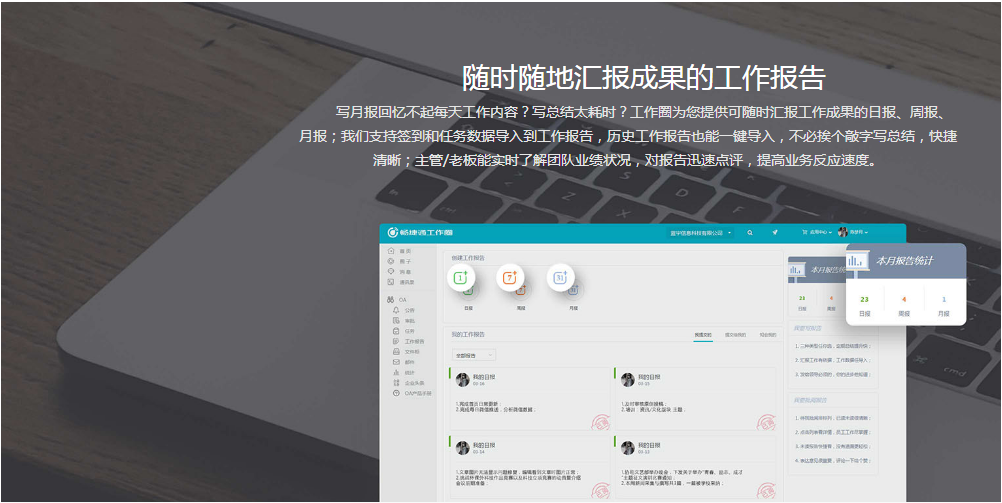The width and height of the screenshot is (1002, 503).
Task: Click the 本月报告统计 popup title
Action: 904,261
